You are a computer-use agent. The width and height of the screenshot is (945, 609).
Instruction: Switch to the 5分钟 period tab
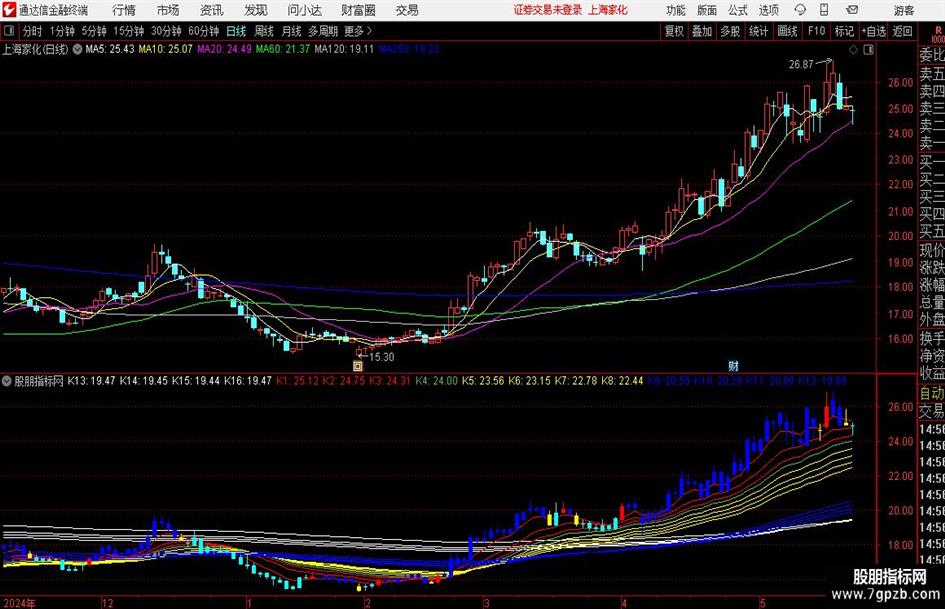click(94, 31)
